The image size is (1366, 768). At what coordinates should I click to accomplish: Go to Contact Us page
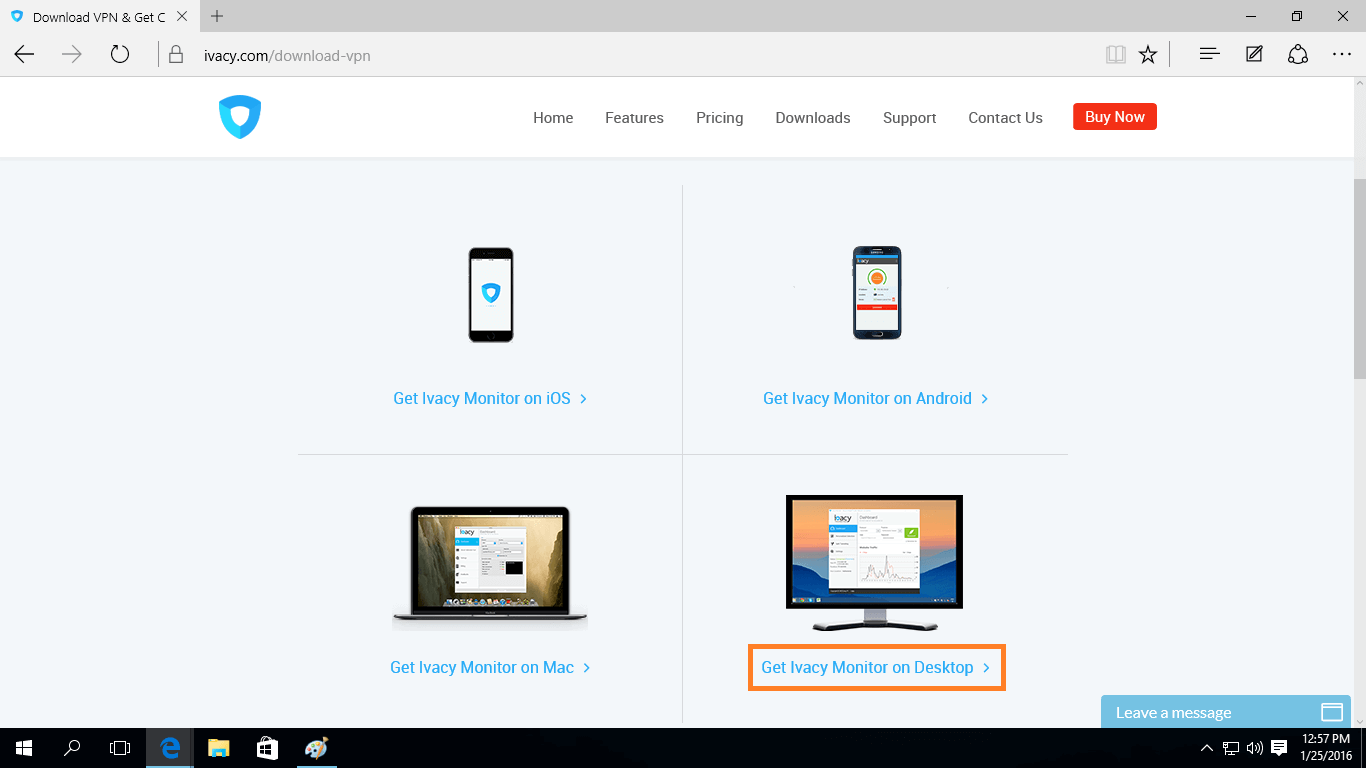tap(1005, 117)
